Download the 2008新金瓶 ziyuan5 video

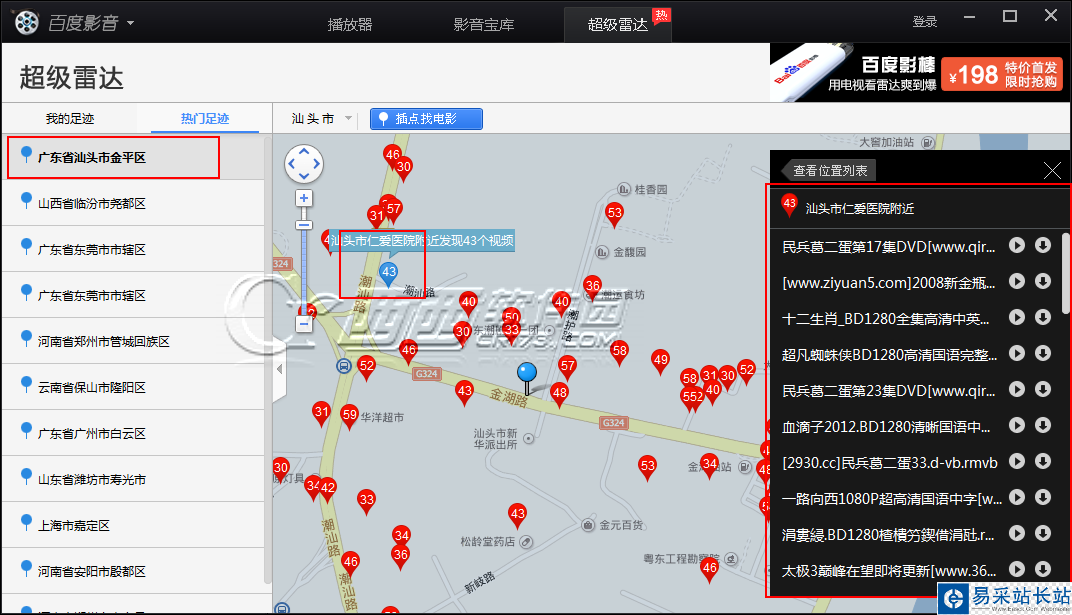click(1043, 281)
